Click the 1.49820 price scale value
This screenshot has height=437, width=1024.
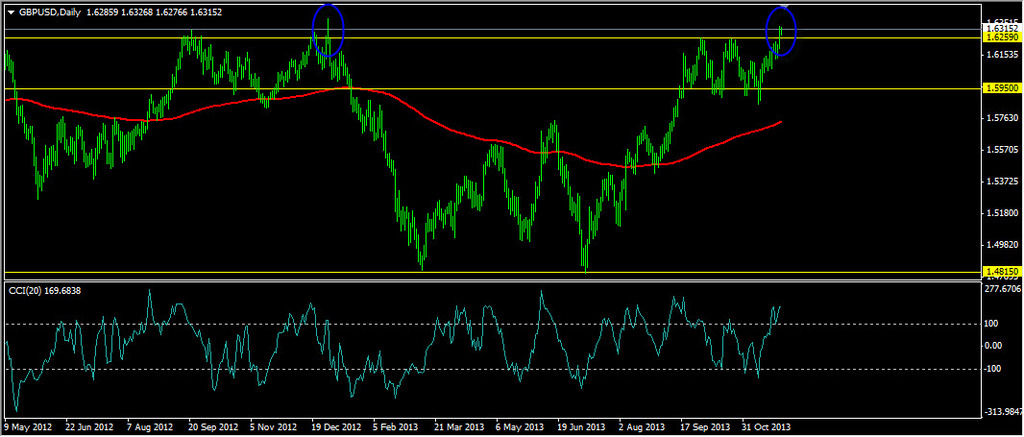[x=1002, y=244]
